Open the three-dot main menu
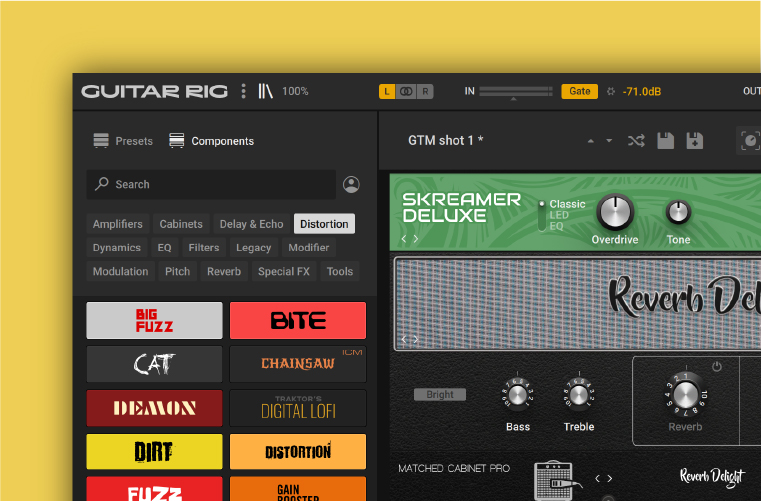Image resolution: width=761 pixels, height=501 pixels. coord(244,91)
